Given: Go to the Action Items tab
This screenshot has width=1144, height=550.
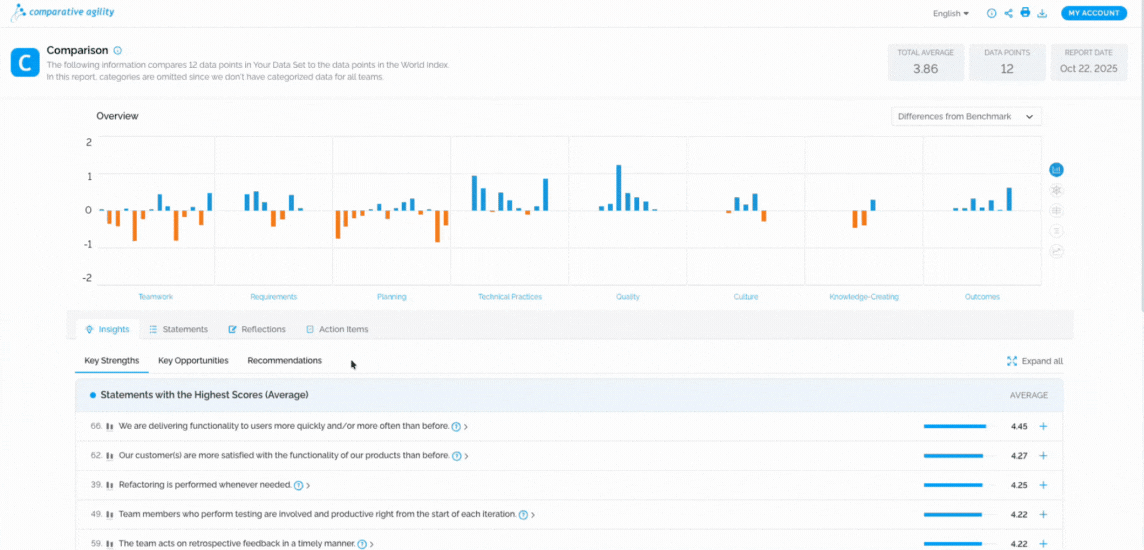Looking at the screenshot, I should point(337,329).
